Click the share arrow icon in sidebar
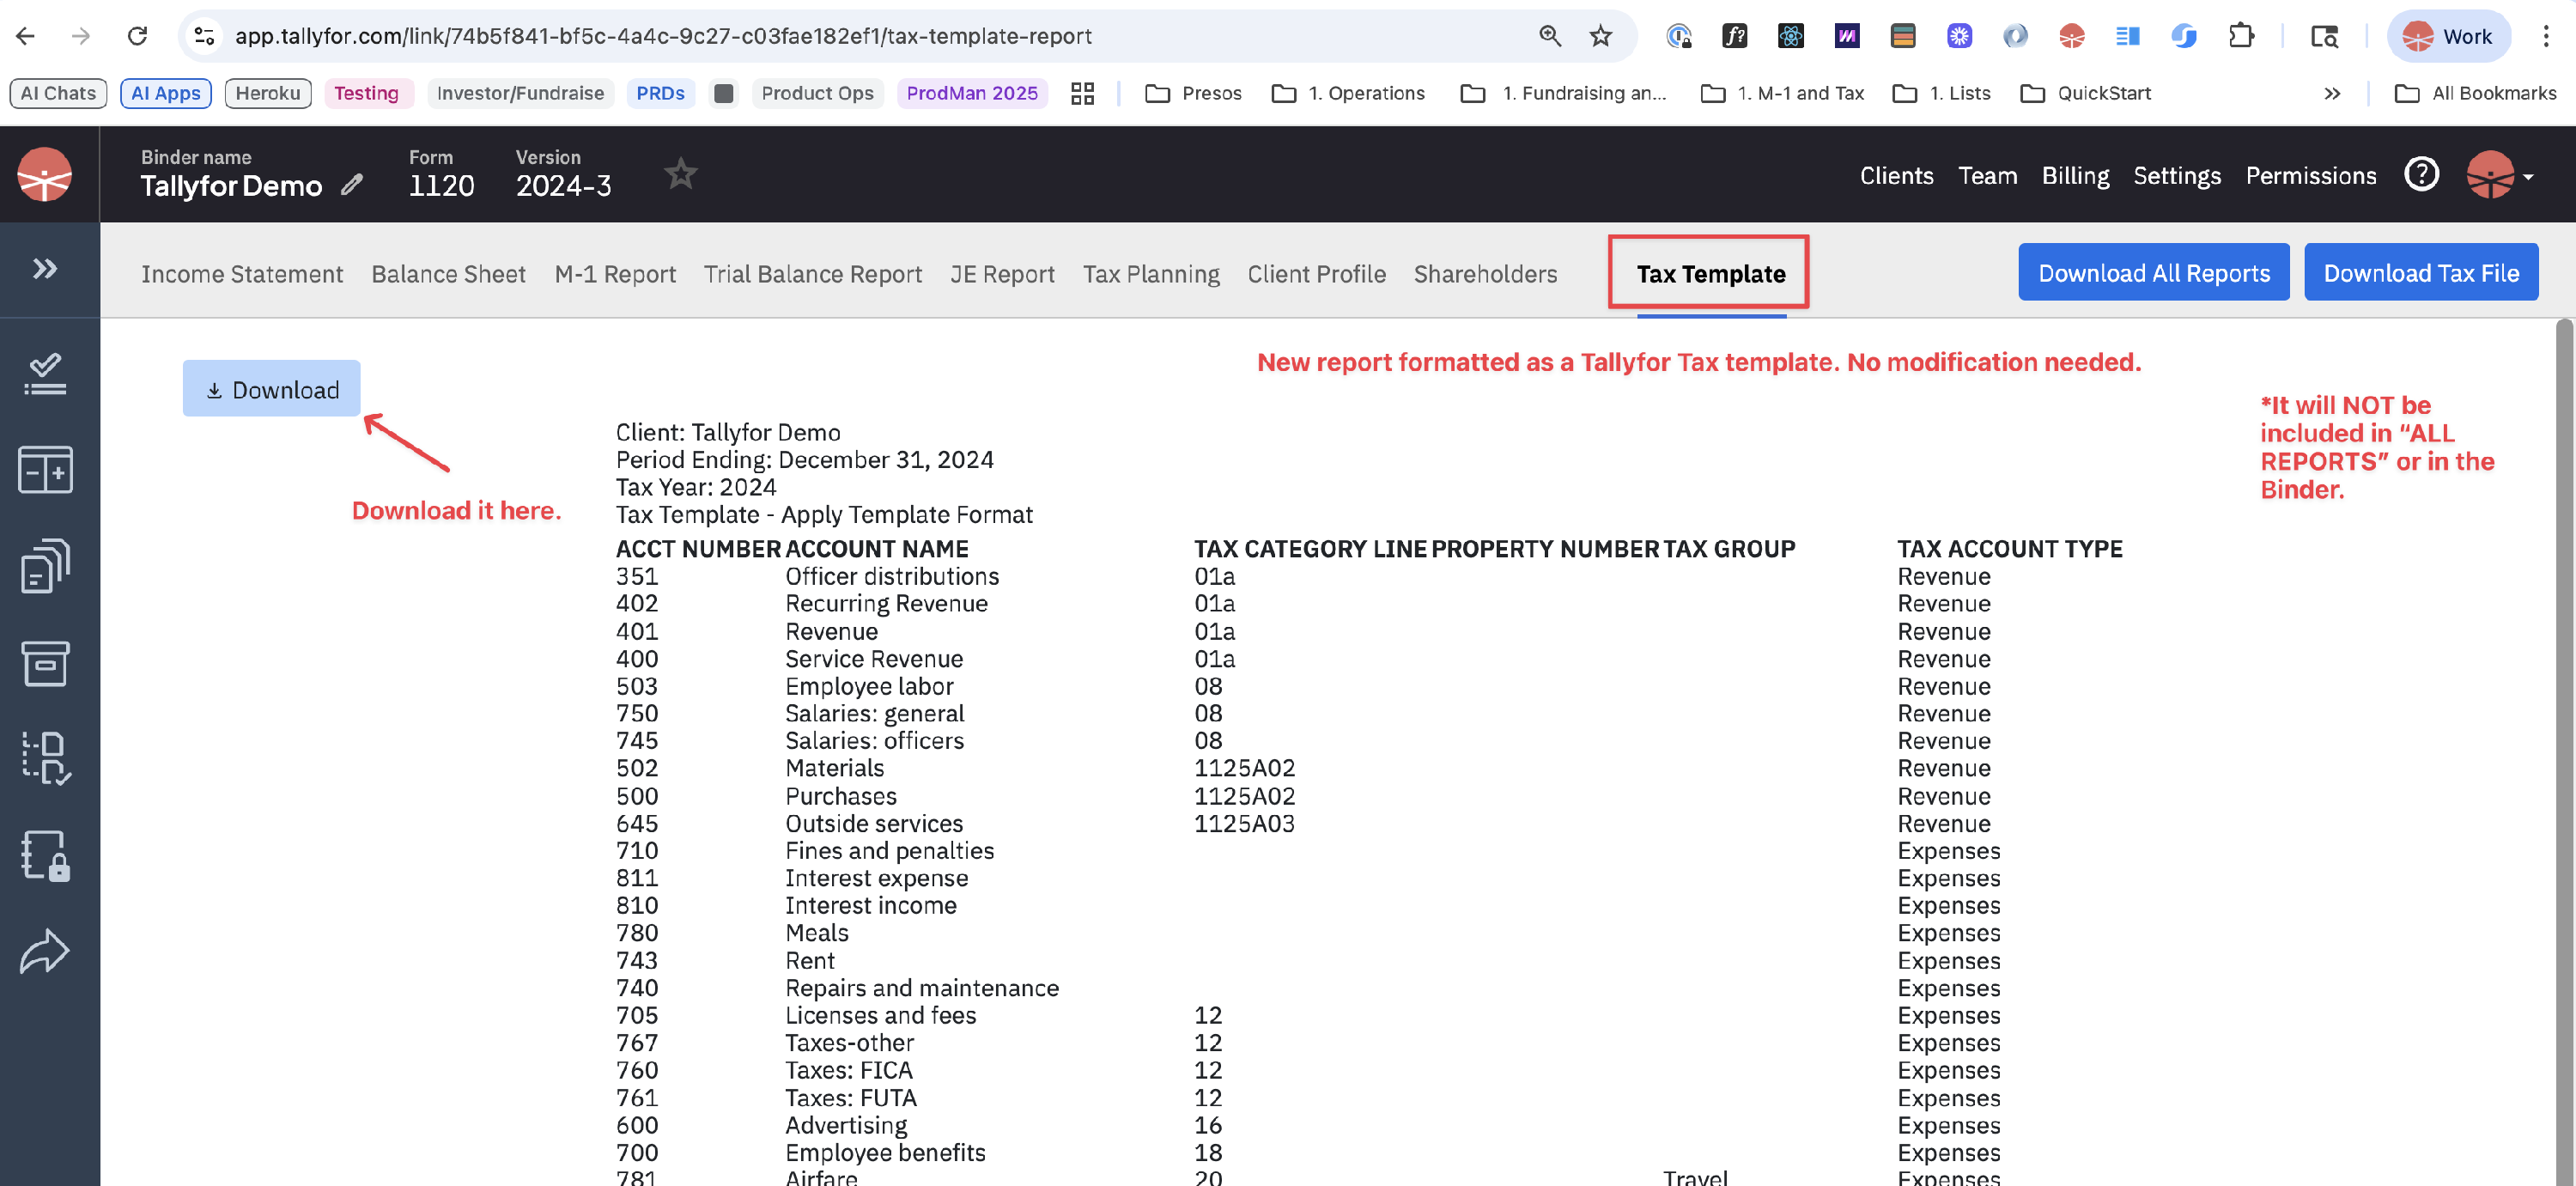The width and height of the screenshot is (2576, 1186). (45, 951)
